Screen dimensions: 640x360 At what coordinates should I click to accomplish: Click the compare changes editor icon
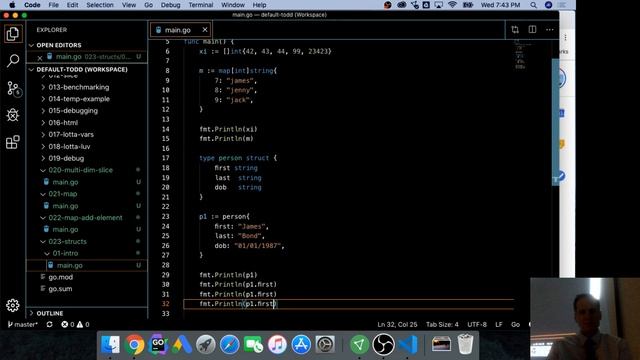tap(515, 30)
